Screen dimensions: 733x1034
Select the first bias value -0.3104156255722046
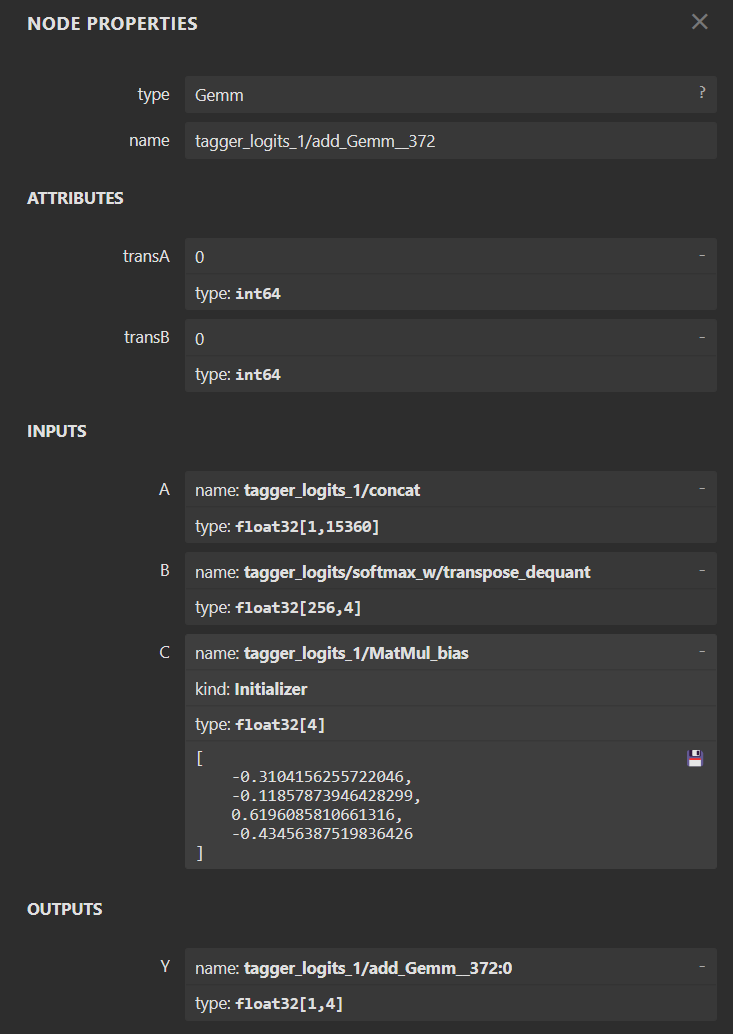(320, 776)
